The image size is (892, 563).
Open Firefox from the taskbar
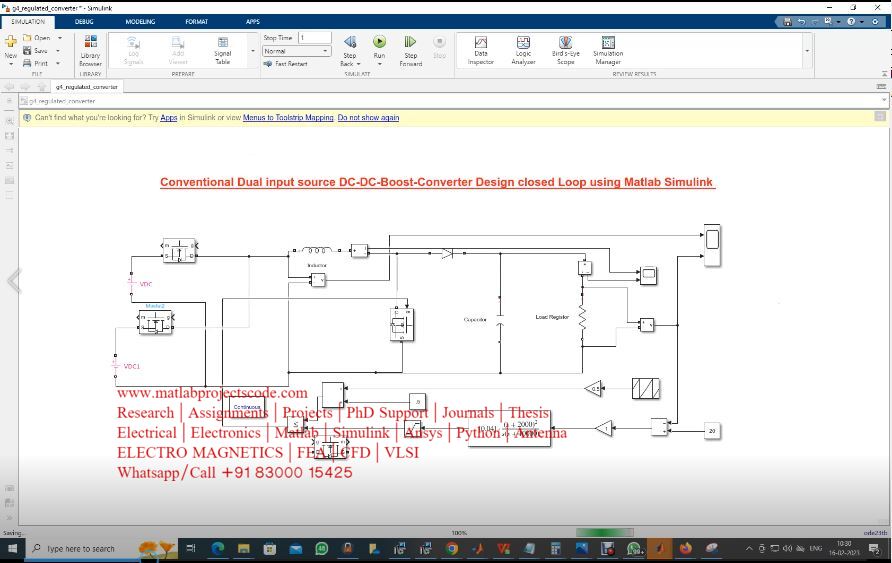coord(685,549)
